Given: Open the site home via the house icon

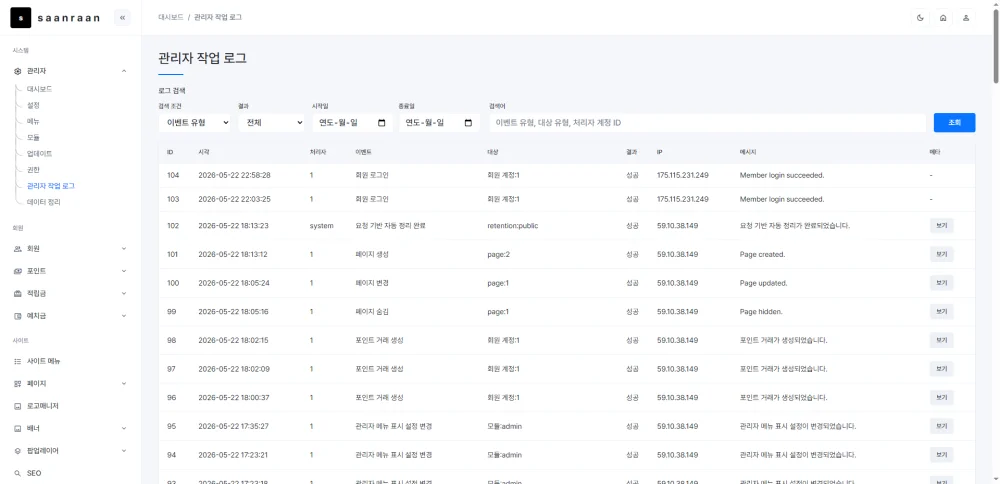Looking at the screenshot, I should (x=943, y=18).
